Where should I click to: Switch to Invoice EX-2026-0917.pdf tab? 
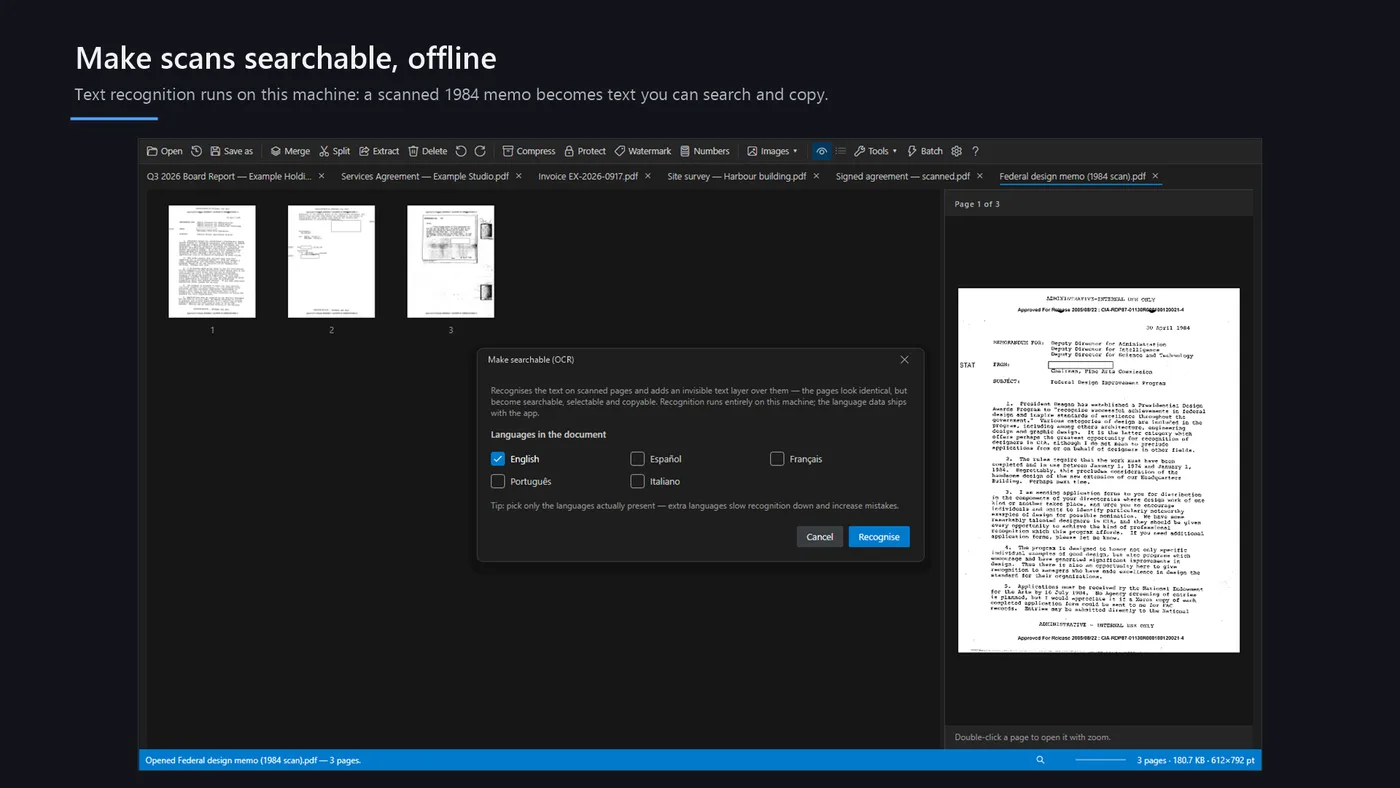[588, 176]
